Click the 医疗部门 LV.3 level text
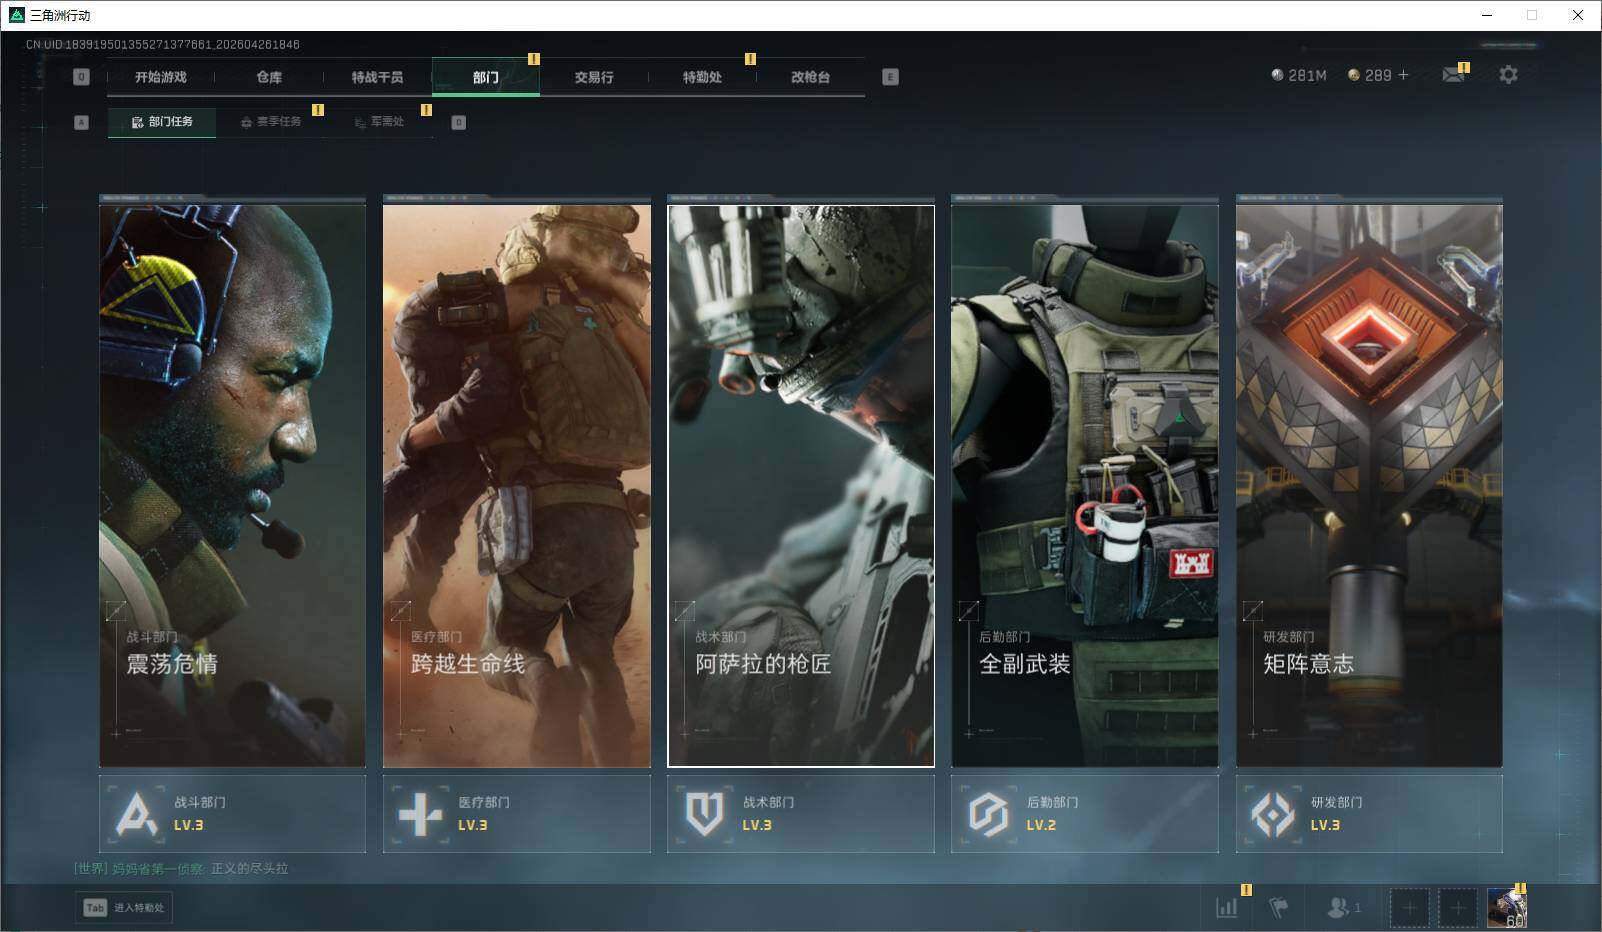Image resolution: width=1602 pixels, height=932 pixels. 473,825
